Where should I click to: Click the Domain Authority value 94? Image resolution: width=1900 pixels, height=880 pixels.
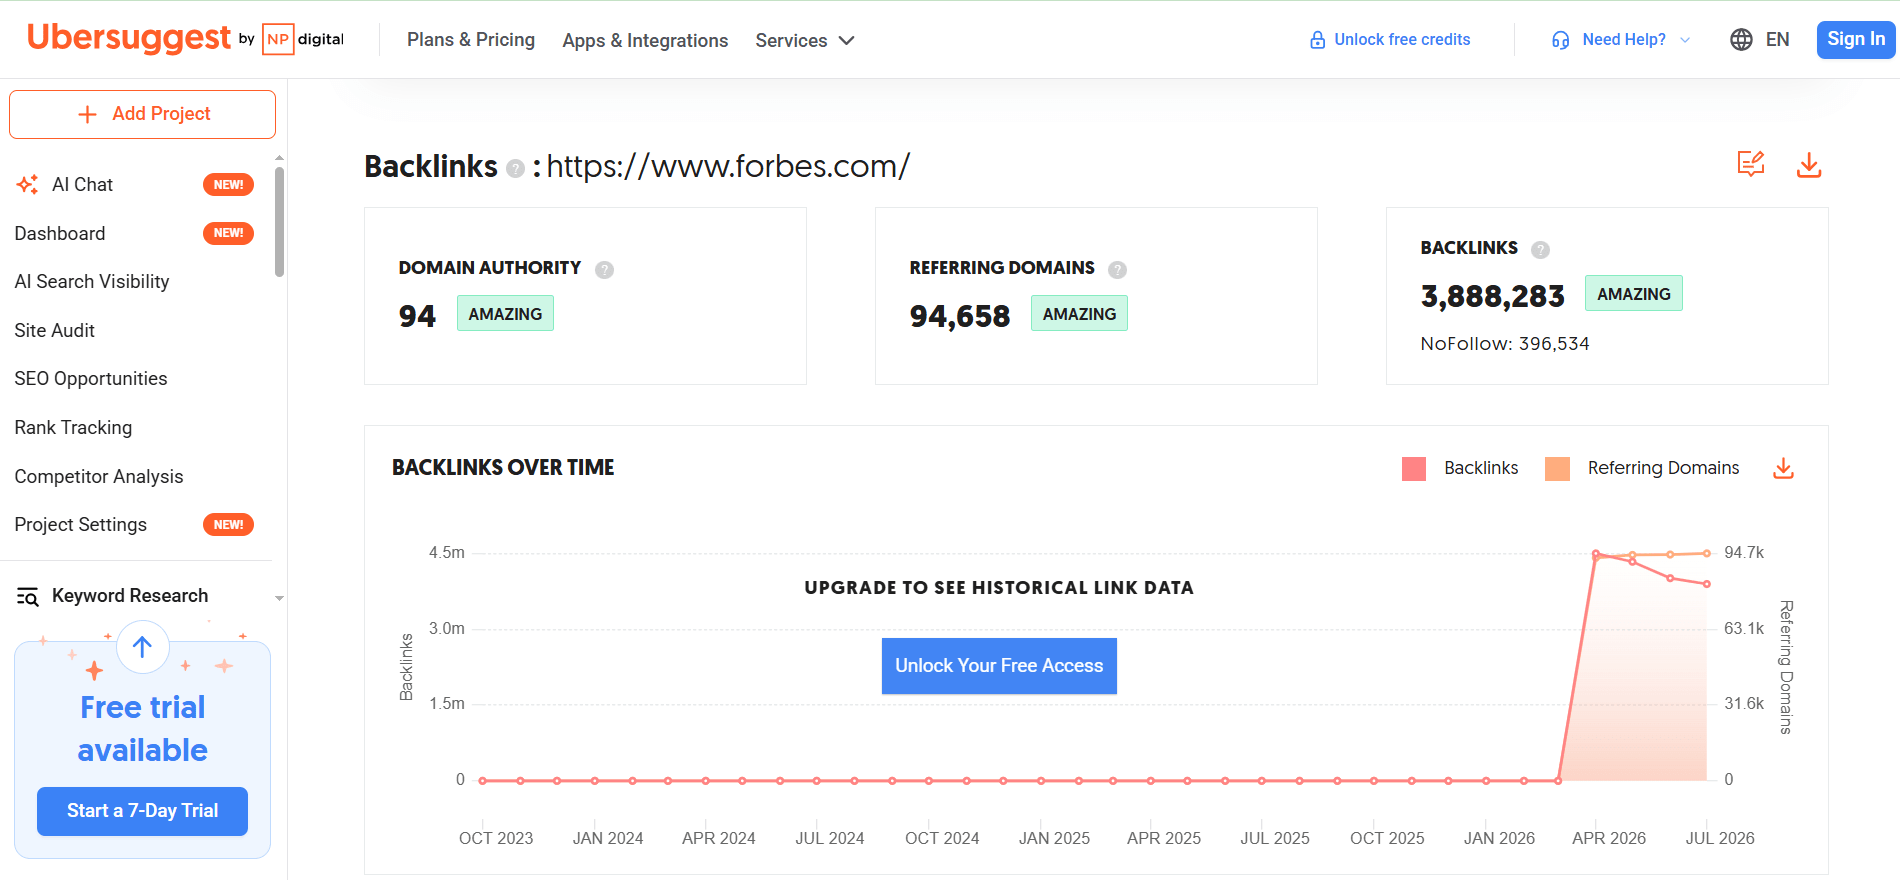coord(417,316)
